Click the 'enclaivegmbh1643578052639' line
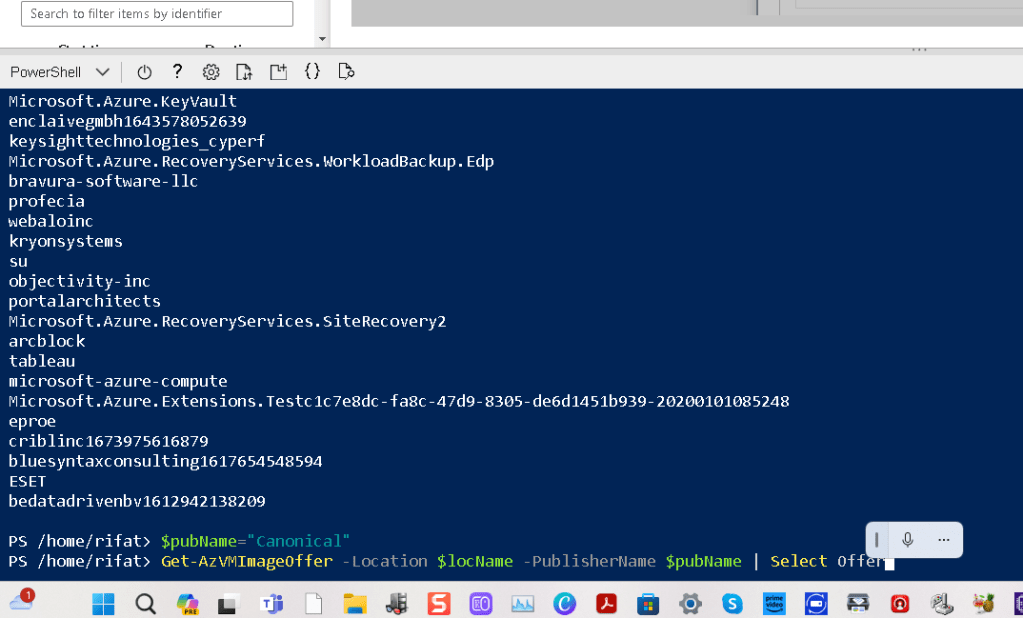The width and height of the screenshot is (1023, 618). tap(127, 121)
